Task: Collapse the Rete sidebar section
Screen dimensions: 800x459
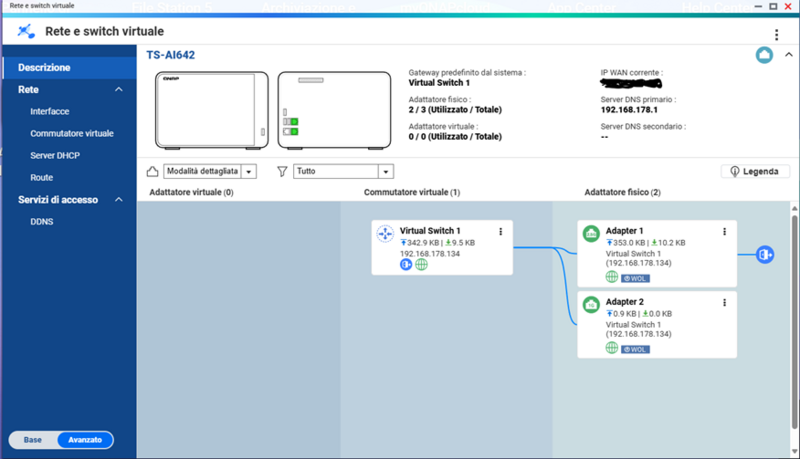Action: pos(119,90)
